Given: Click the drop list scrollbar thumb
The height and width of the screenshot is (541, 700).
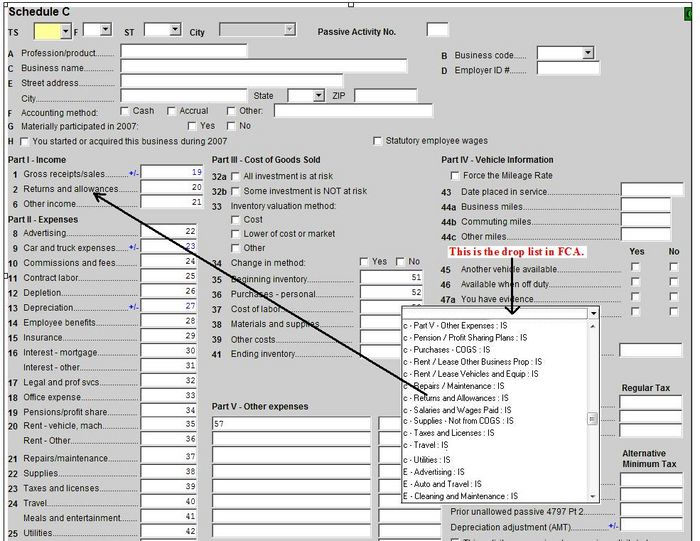Looking at the screenshot, I should click(592, 419).
